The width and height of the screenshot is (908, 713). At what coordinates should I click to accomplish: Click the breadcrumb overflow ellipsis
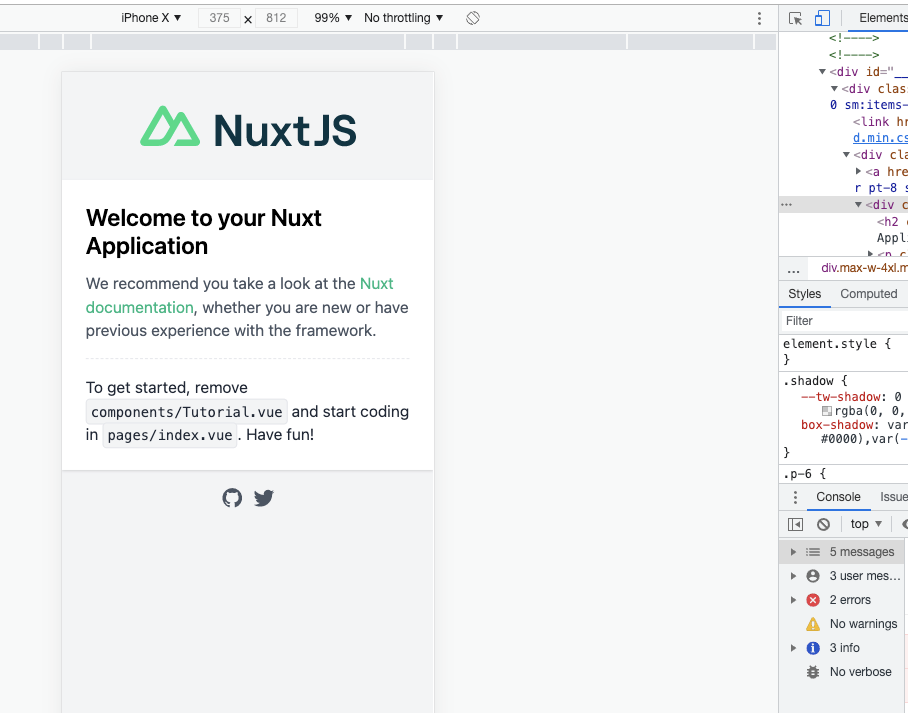793,270
